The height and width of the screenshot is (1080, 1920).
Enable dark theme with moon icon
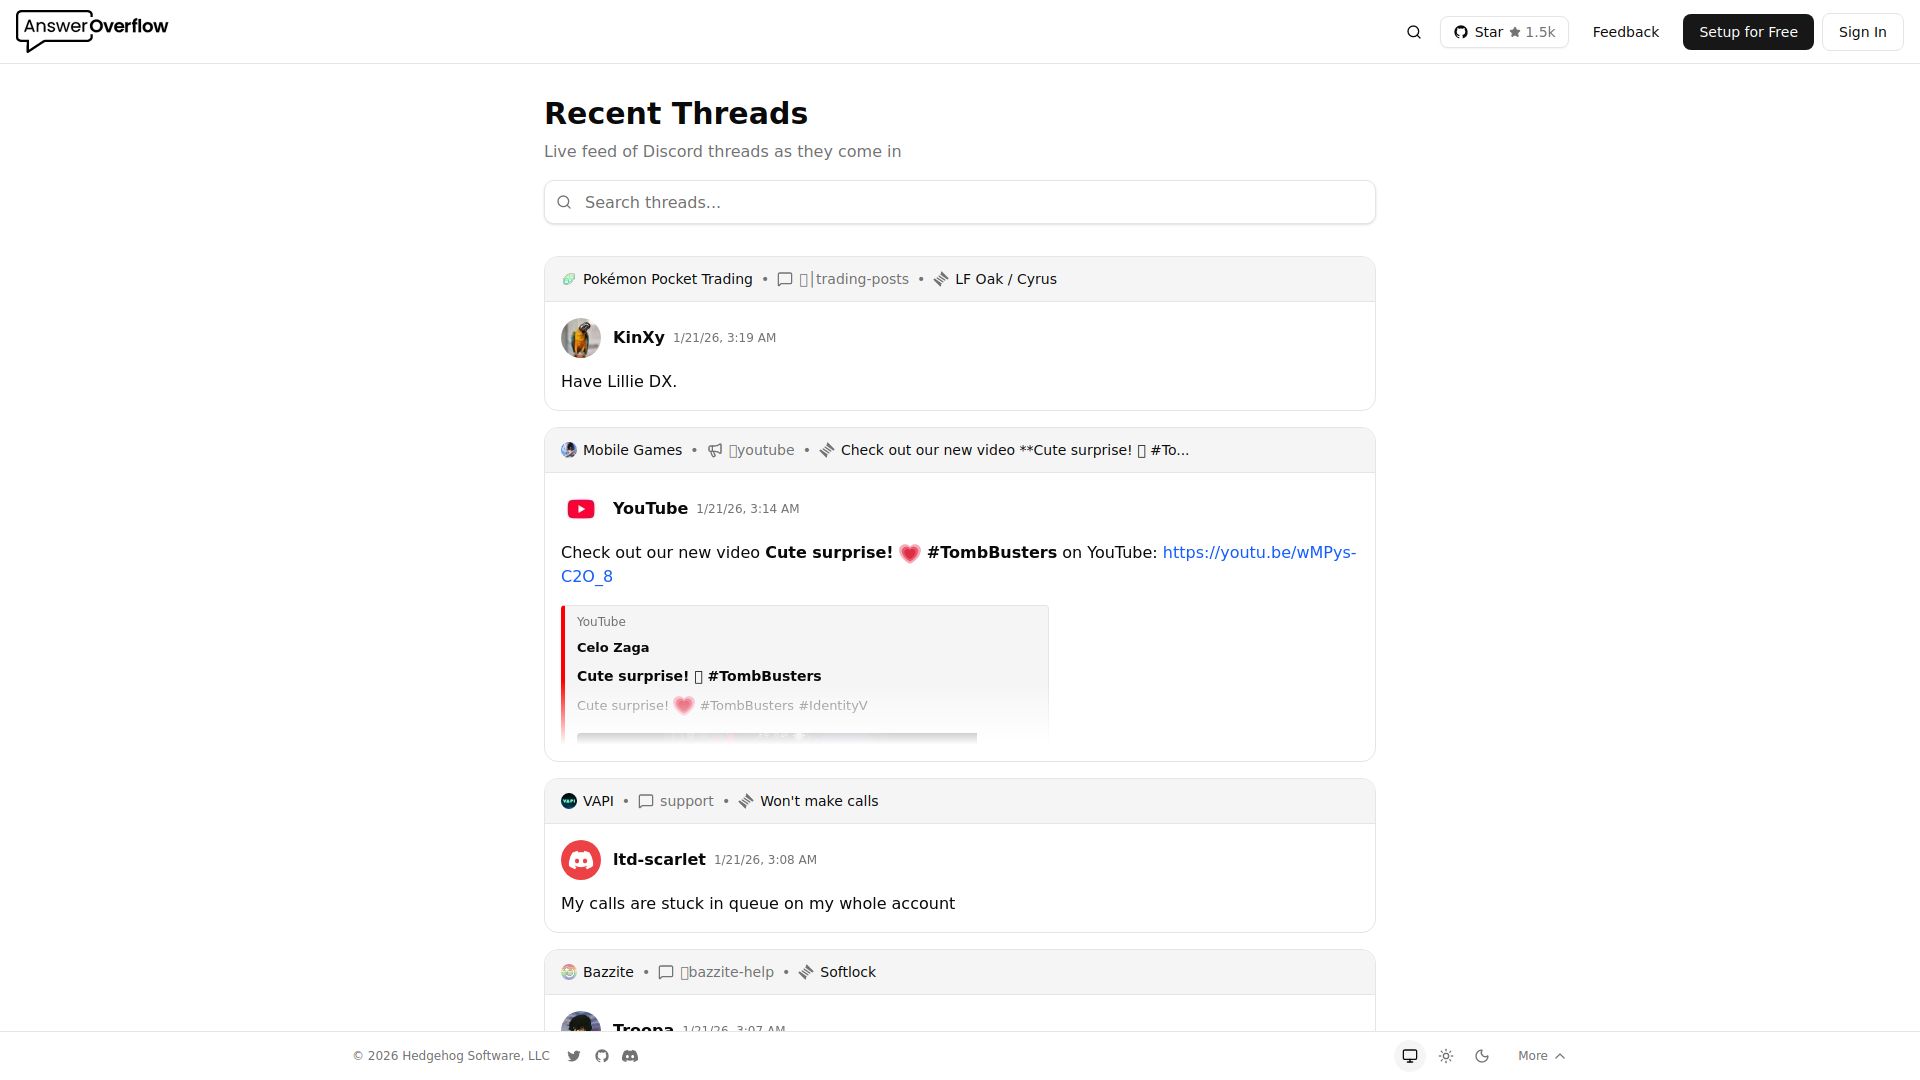point(1482,1056)
